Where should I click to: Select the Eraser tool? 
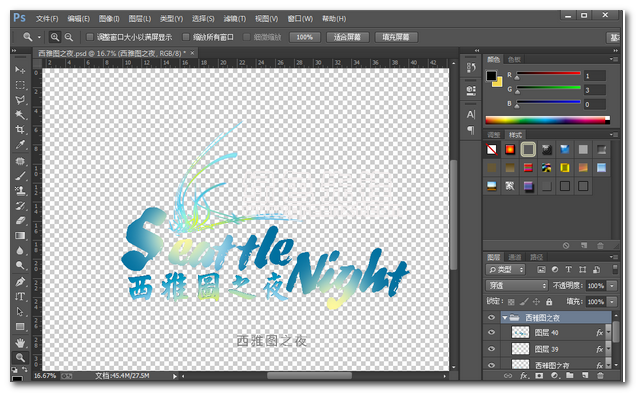pyautogui.click(x=20, y=221)
